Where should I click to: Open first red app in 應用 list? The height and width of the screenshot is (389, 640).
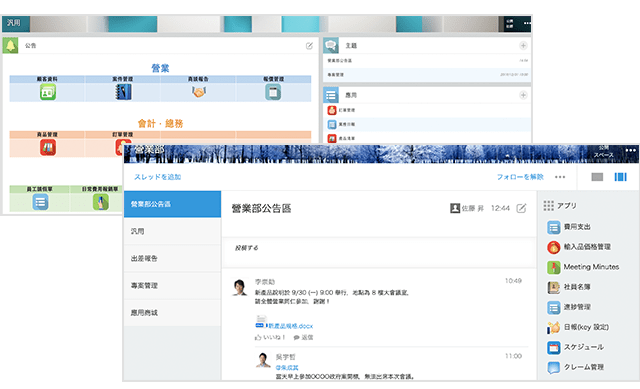[332, 110]
